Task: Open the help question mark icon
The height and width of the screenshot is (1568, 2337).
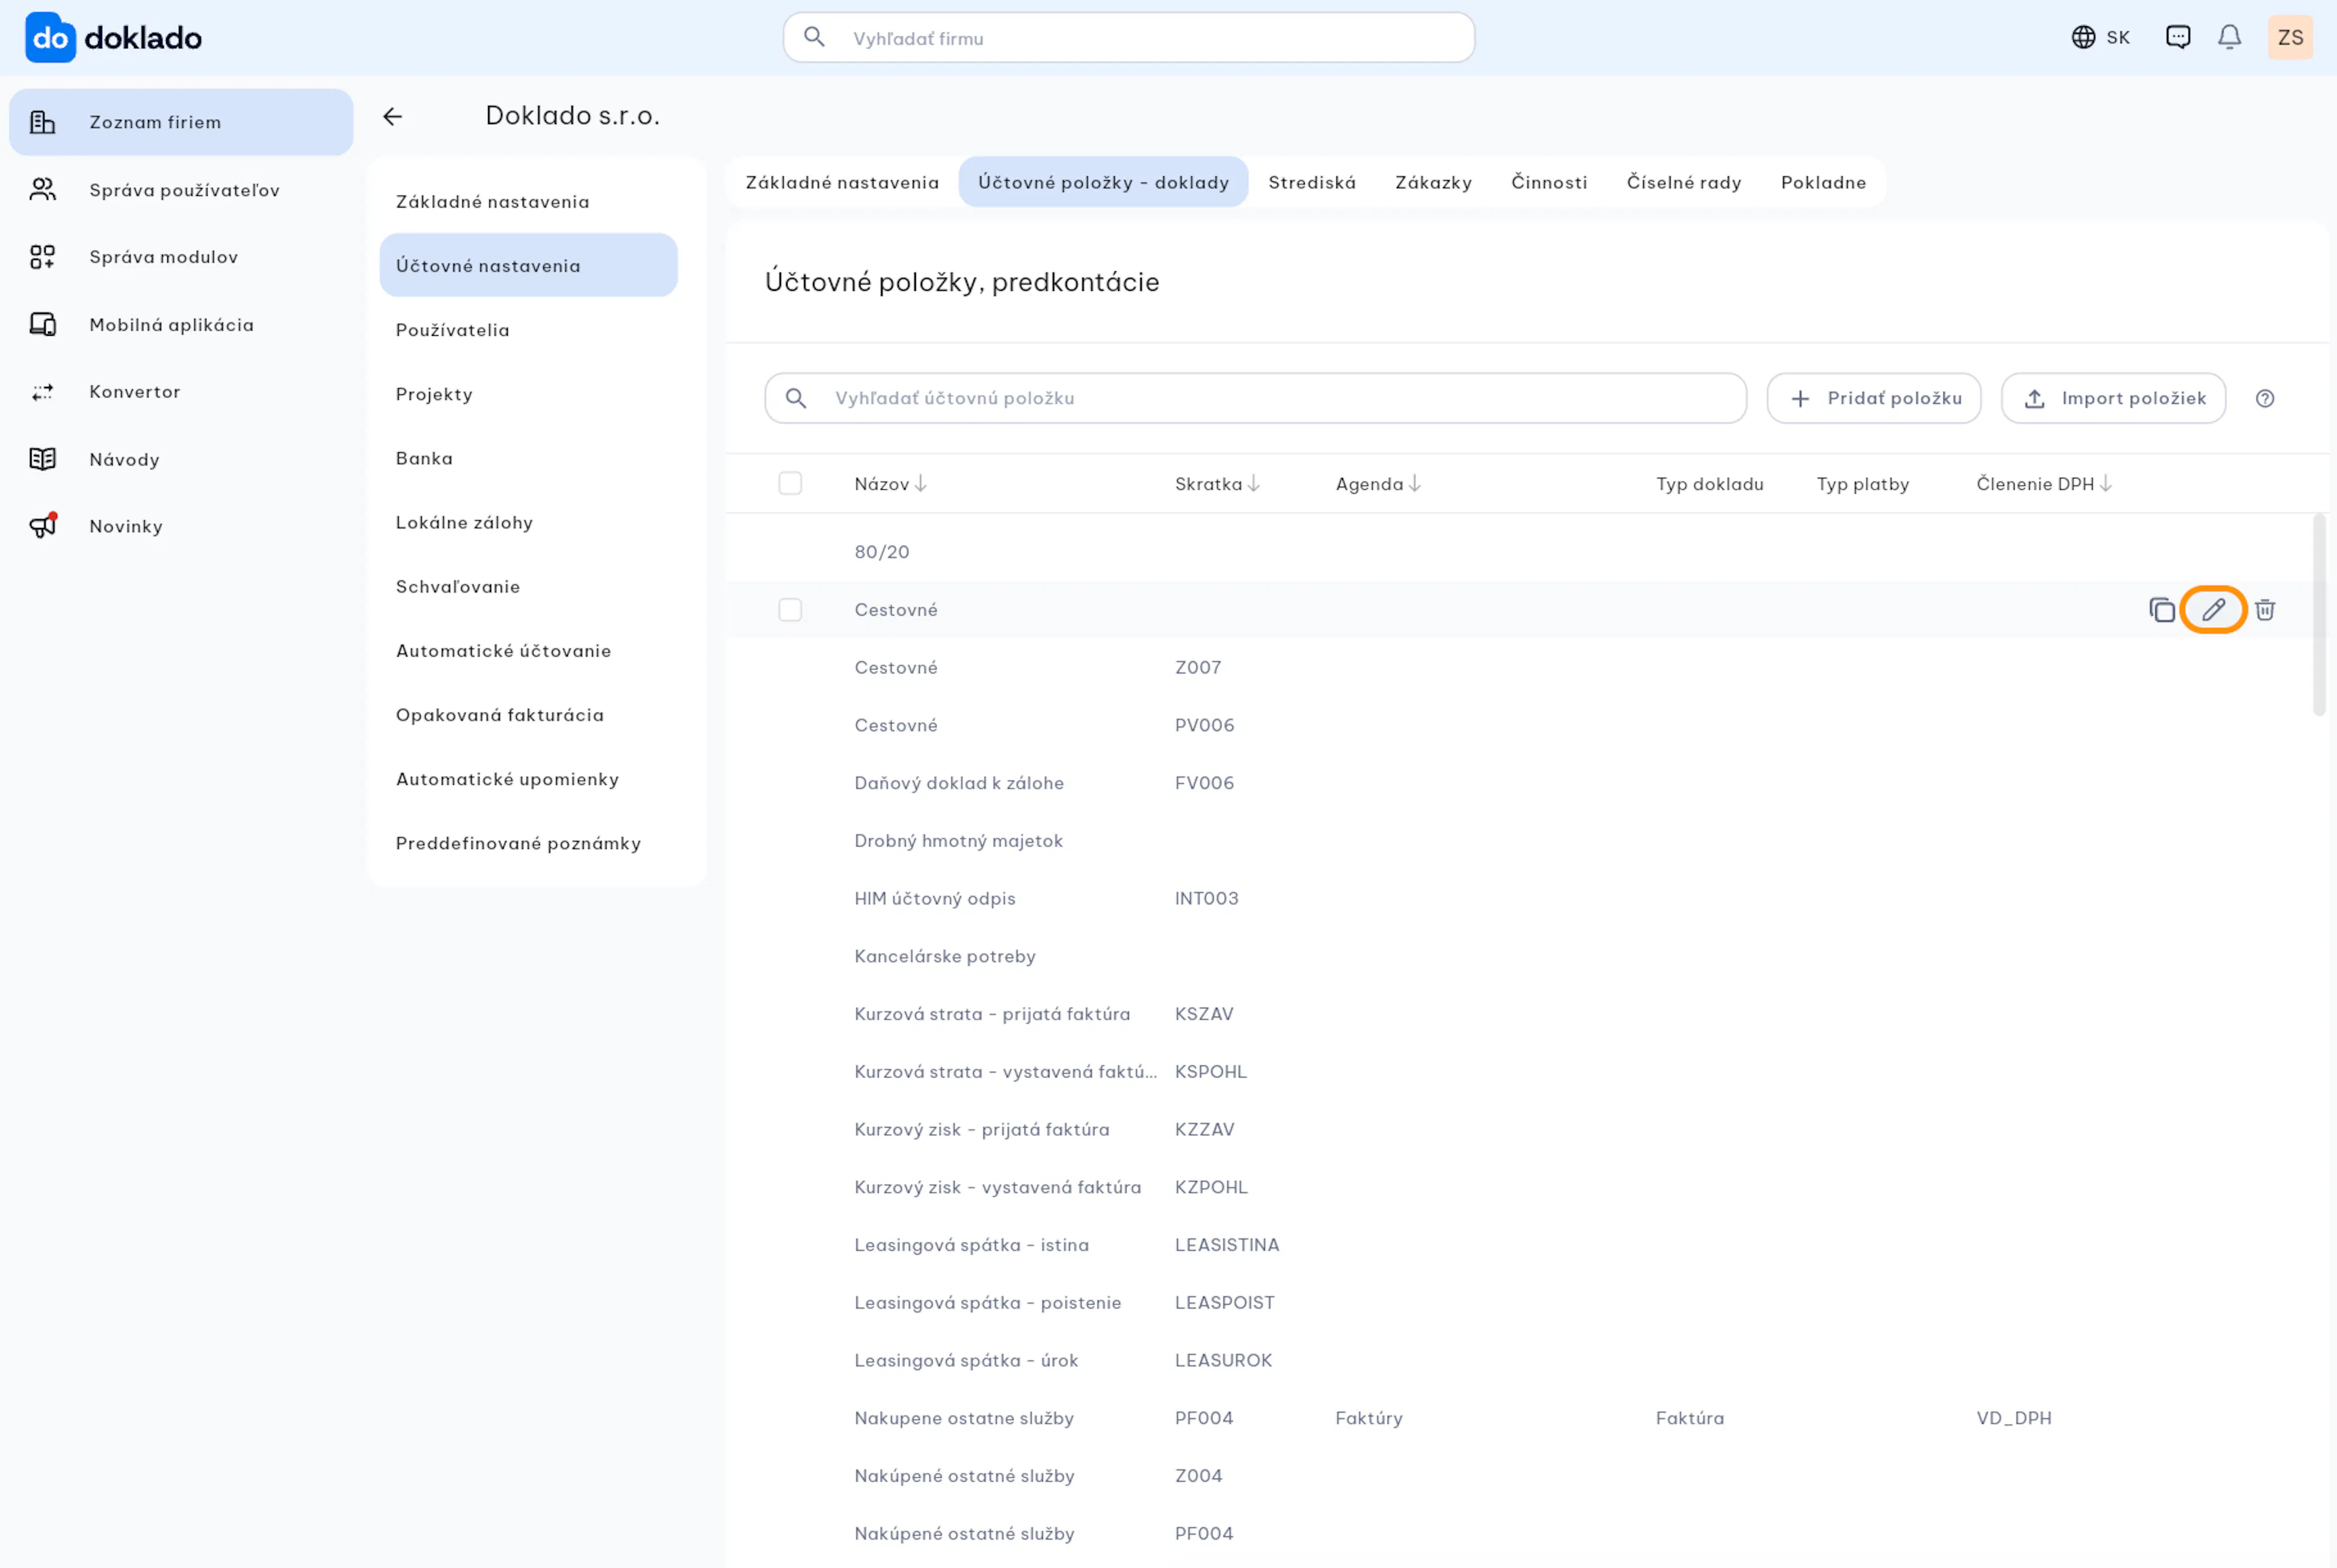Action: click(x=2265, y=398)
